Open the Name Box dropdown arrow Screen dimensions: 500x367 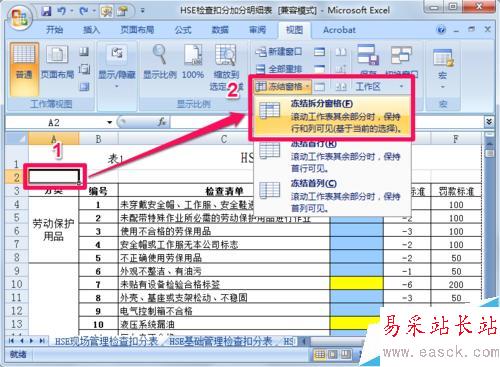(x=109, y=122)
